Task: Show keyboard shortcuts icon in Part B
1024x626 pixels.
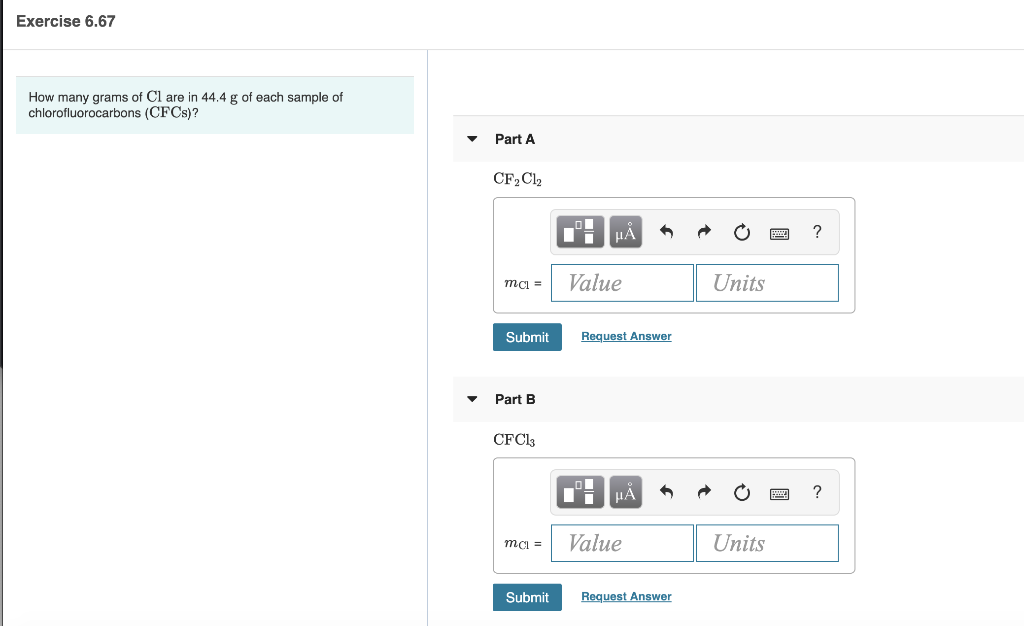Action: (779, 493)
